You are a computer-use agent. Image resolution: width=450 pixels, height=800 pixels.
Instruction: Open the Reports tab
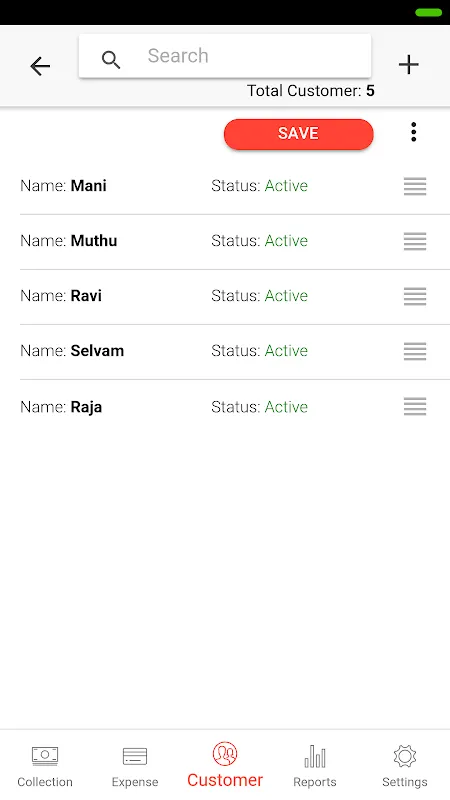[x=315, y=766]
